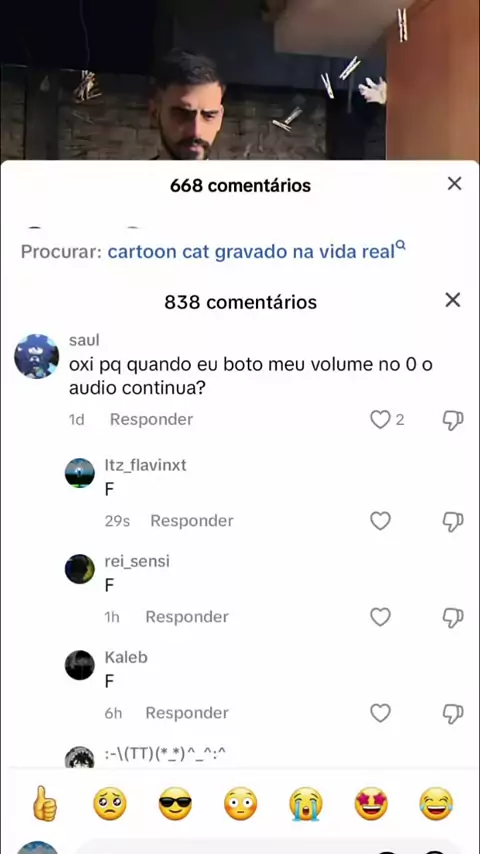Insert the thumbs up emoji

pos(45,804)
